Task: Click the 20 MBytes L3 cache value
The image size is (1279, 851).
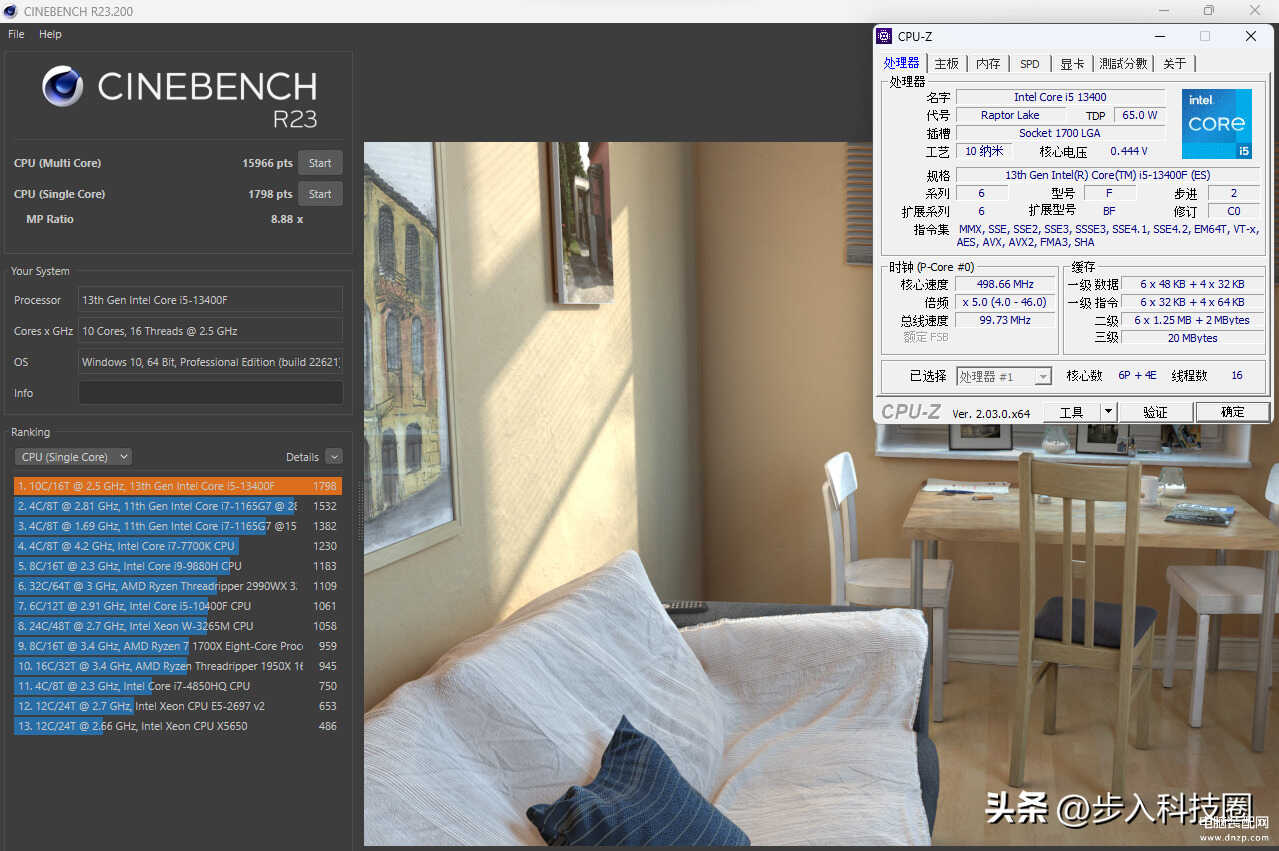Action: (1192, 338)
